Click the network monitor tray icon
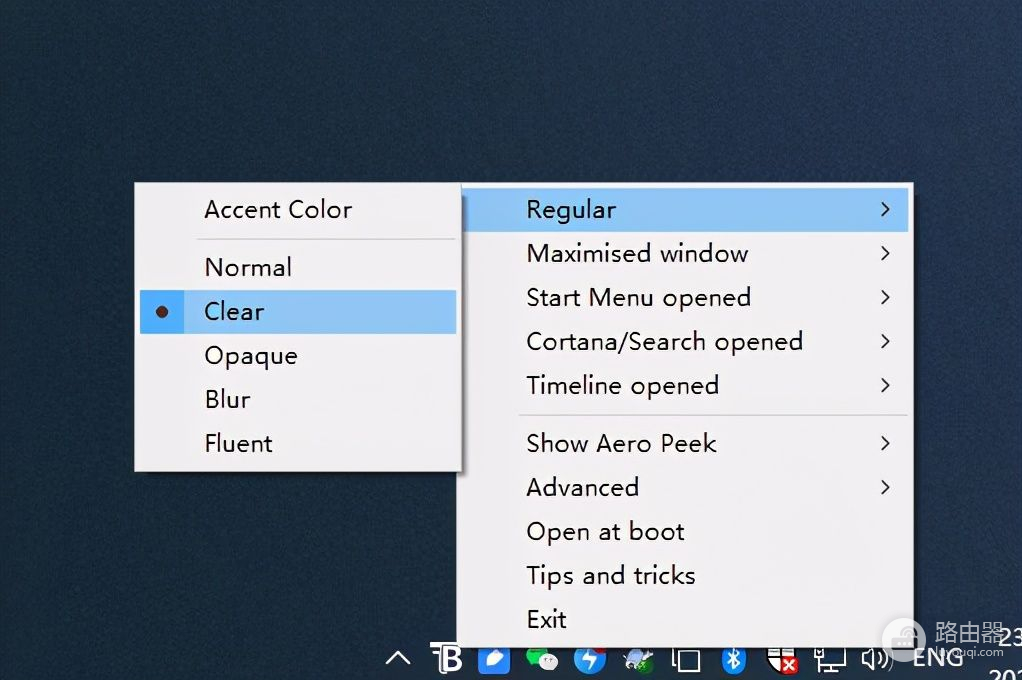The image size is (1022, 680). pyautogui.click(x=829, y=659)
